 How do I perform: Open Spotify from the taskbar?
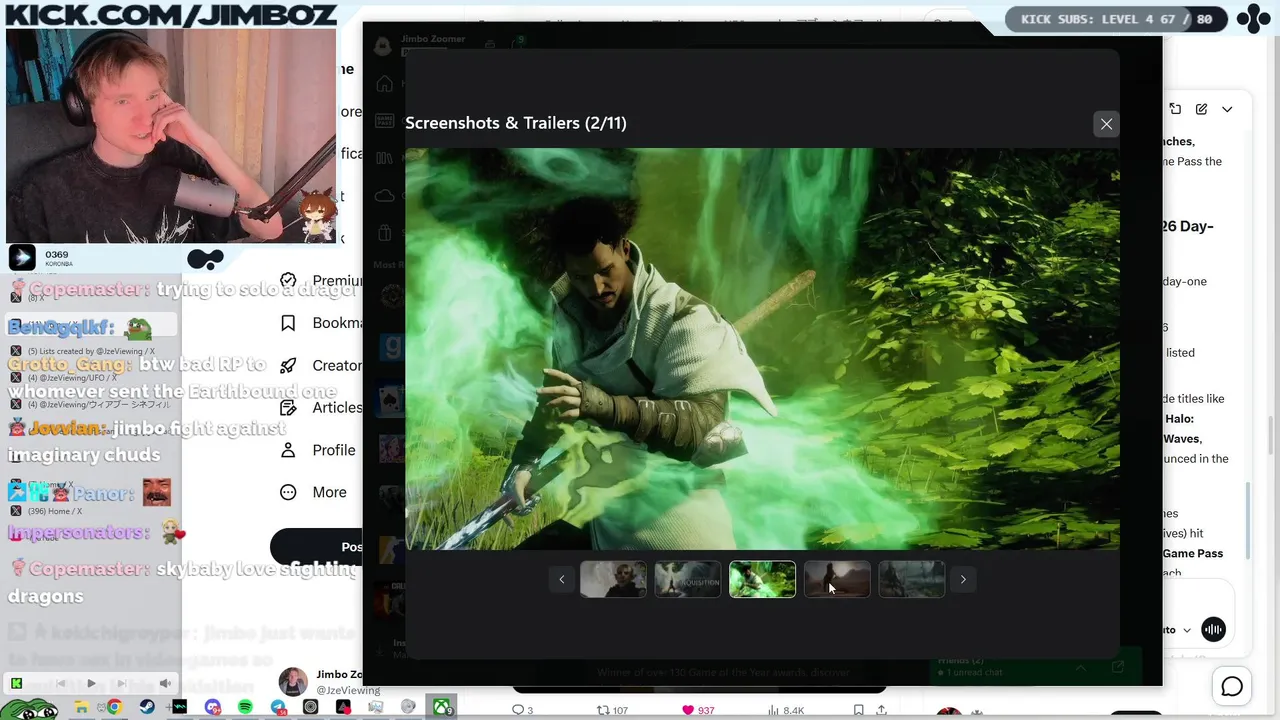coord(246,707)
